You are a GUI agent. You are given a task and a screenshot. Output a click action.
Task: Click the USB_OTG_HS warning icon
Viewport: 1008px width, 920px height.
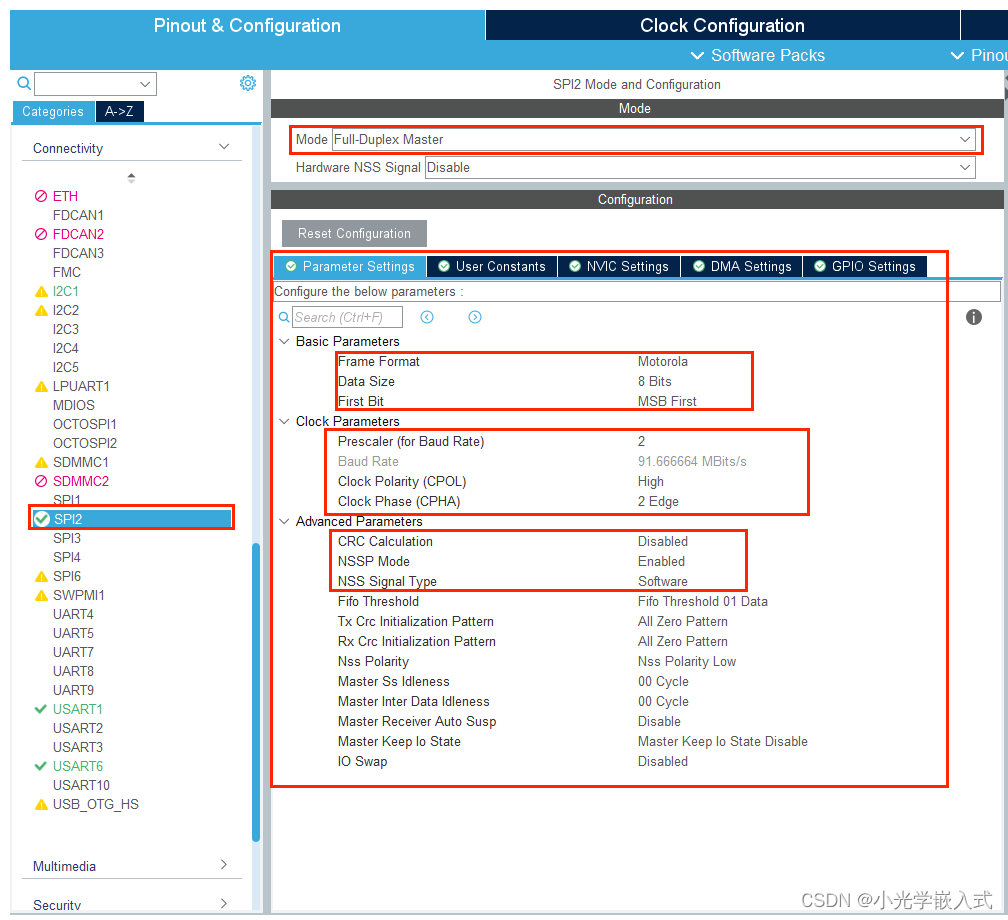pos(41,804)
